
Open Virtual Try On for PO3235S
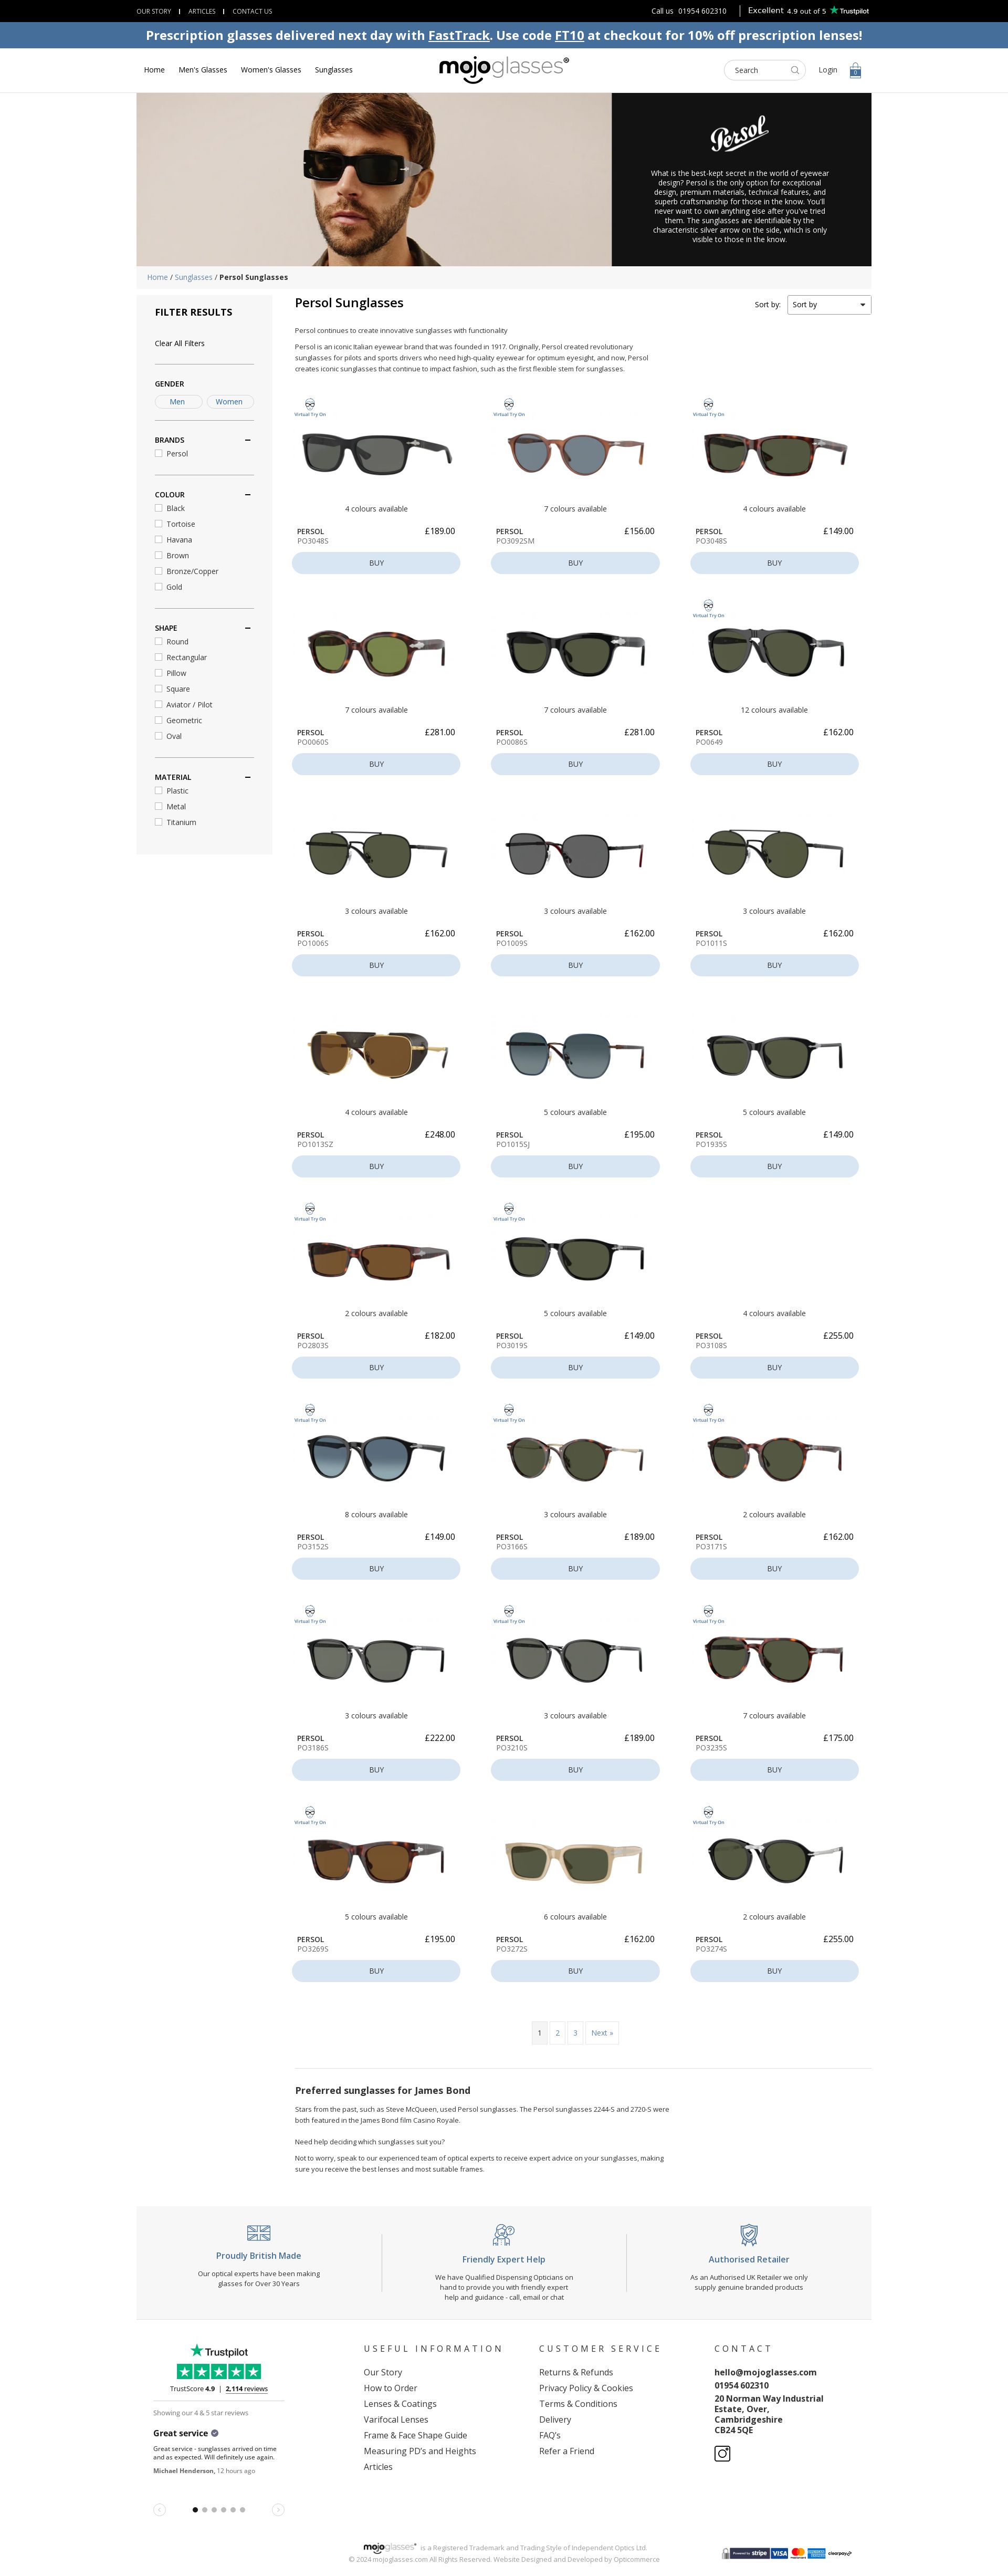(708, 1614)
